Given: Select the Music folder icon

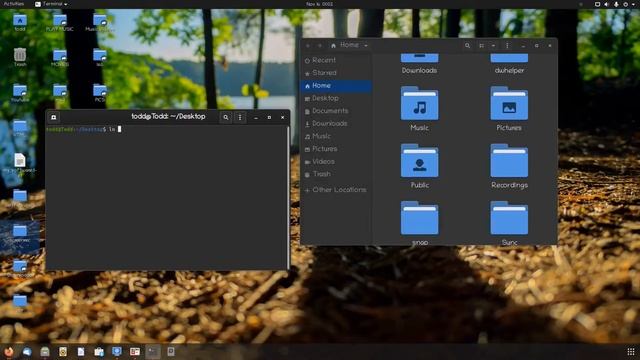Looking at the screenshot, I should coord(420,104).
